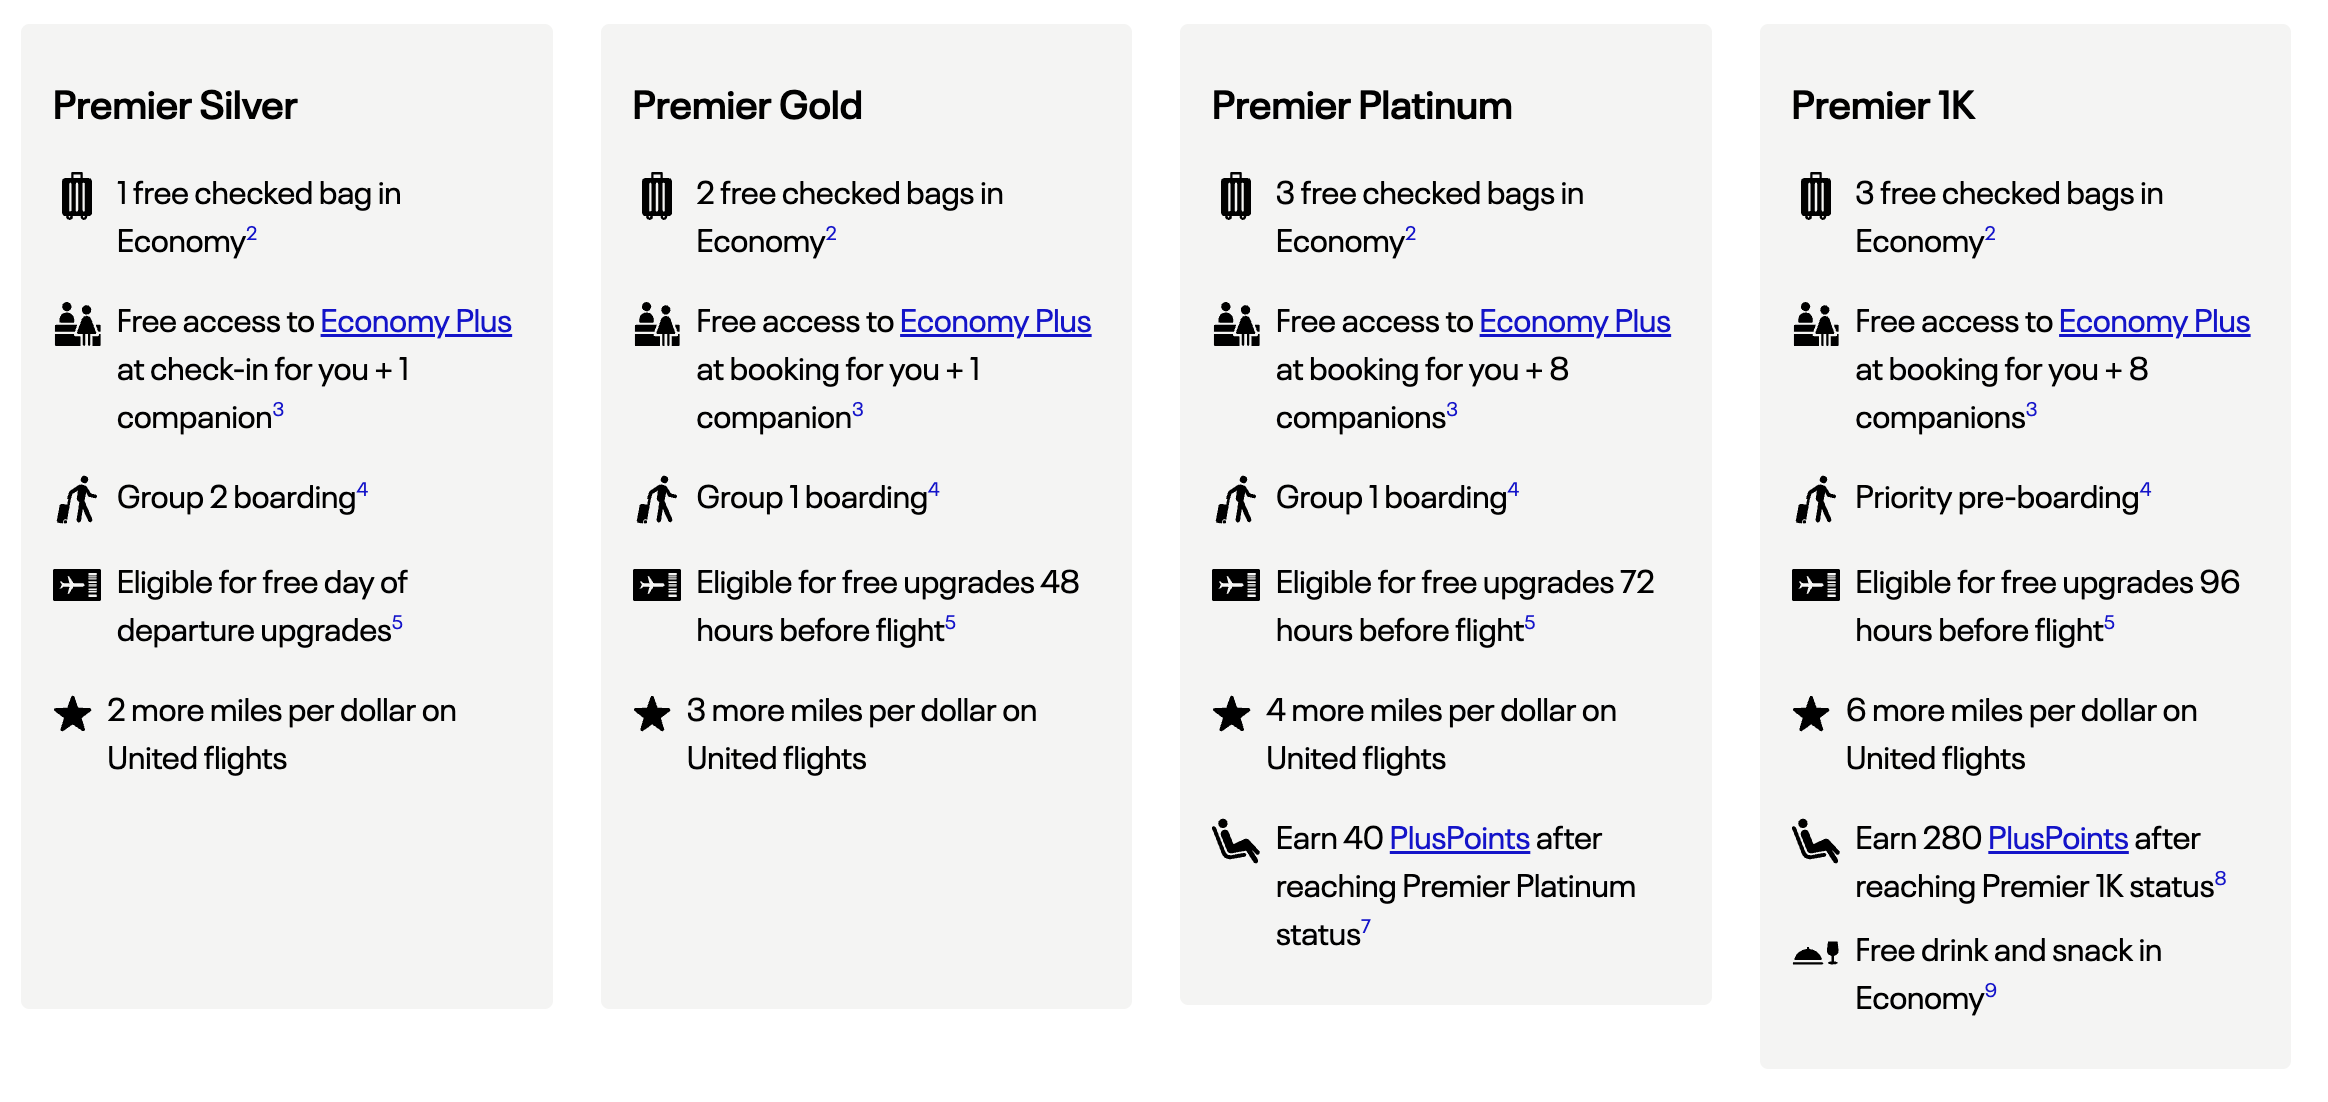Screen dimensions: 2328x1102
Task: Click the boarding person icon in Premier Platinum
Action: [x=1236, y=499]
